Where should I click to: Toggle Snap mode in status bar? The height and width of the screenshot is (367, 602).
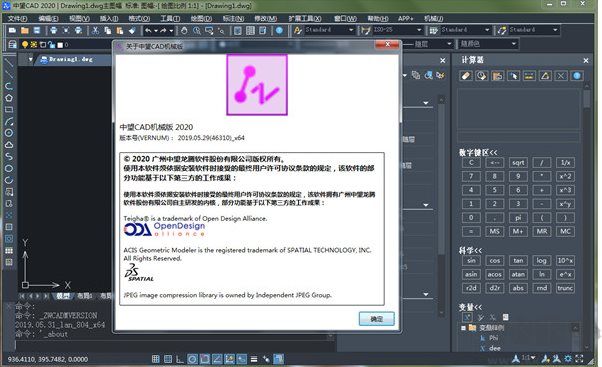[155, 359]
